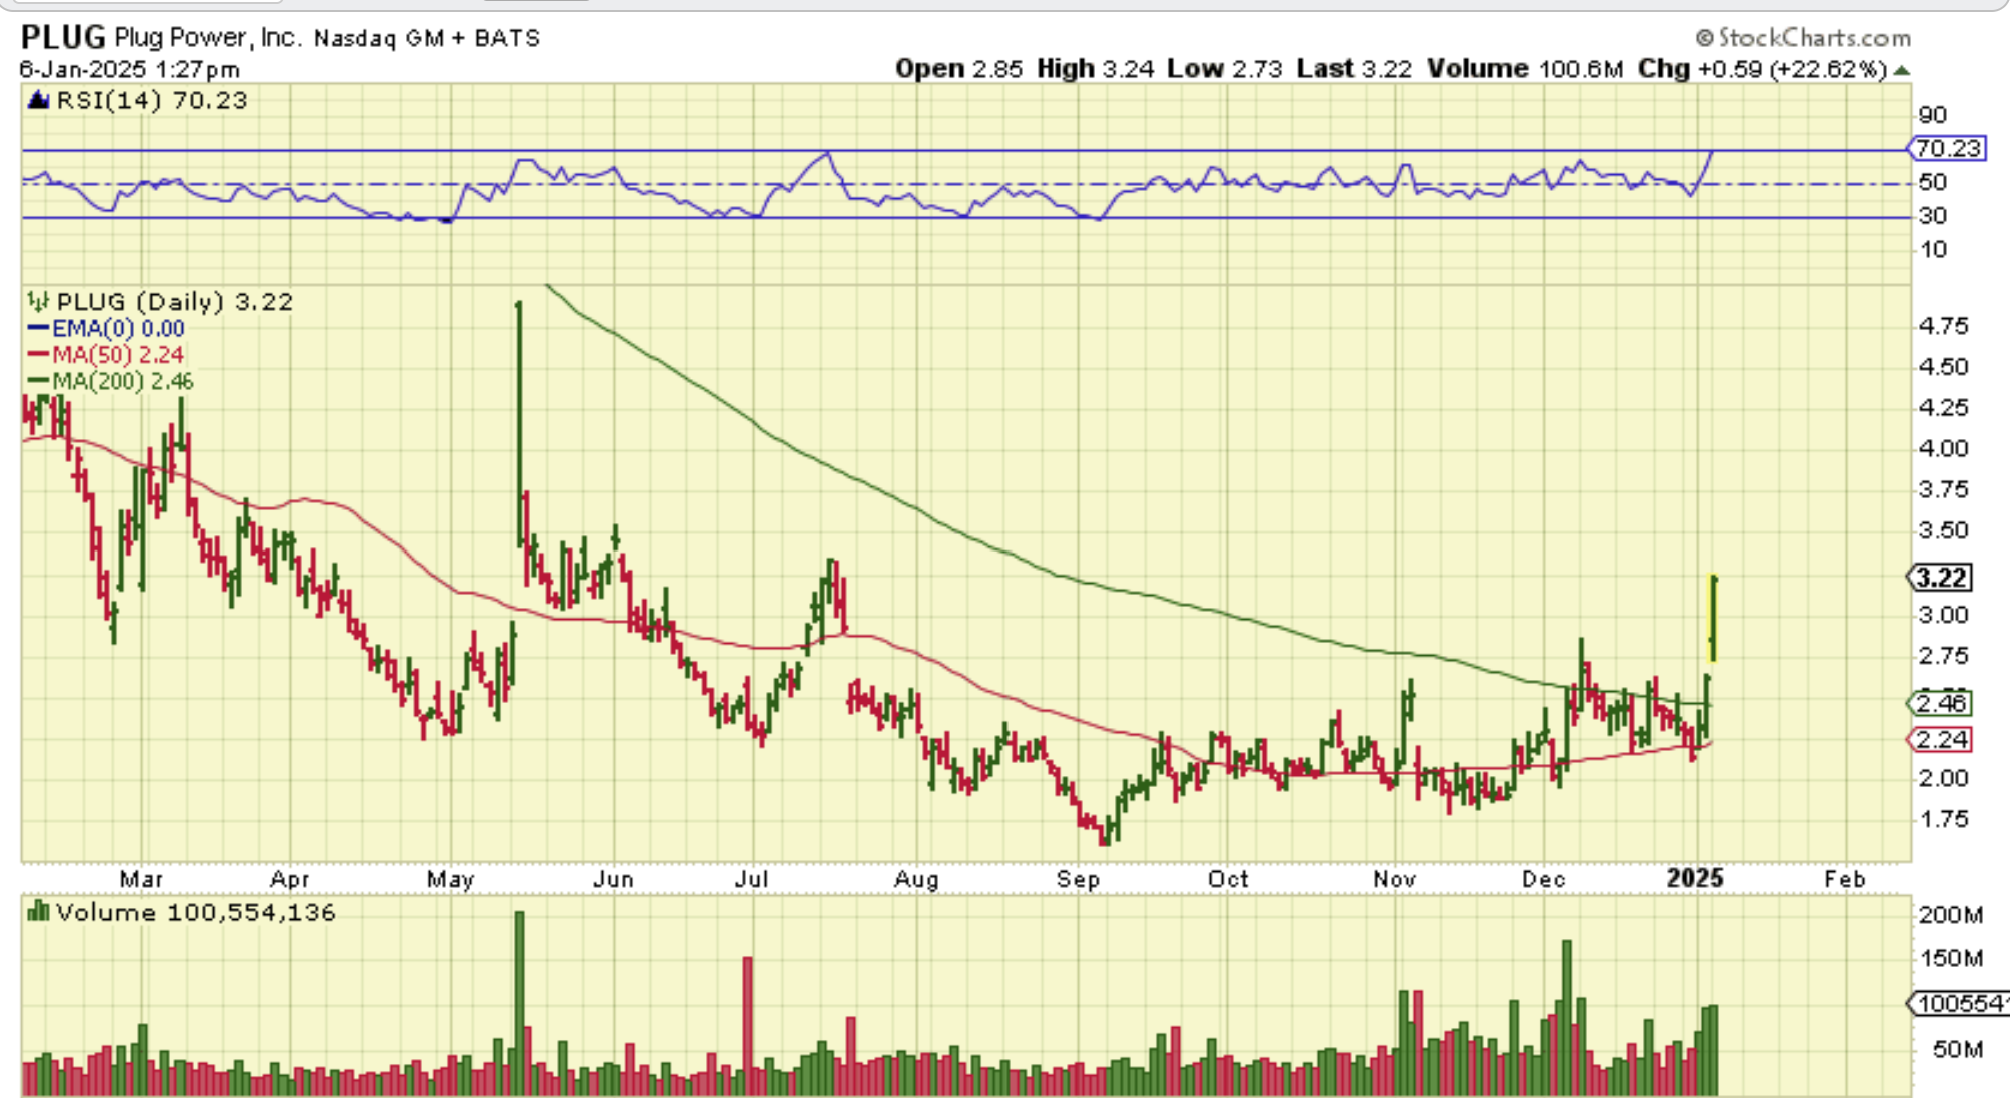Screen dimensions: 2010x1098
Task: Click the bold PLUG ticker symbol
Action: 62,38
